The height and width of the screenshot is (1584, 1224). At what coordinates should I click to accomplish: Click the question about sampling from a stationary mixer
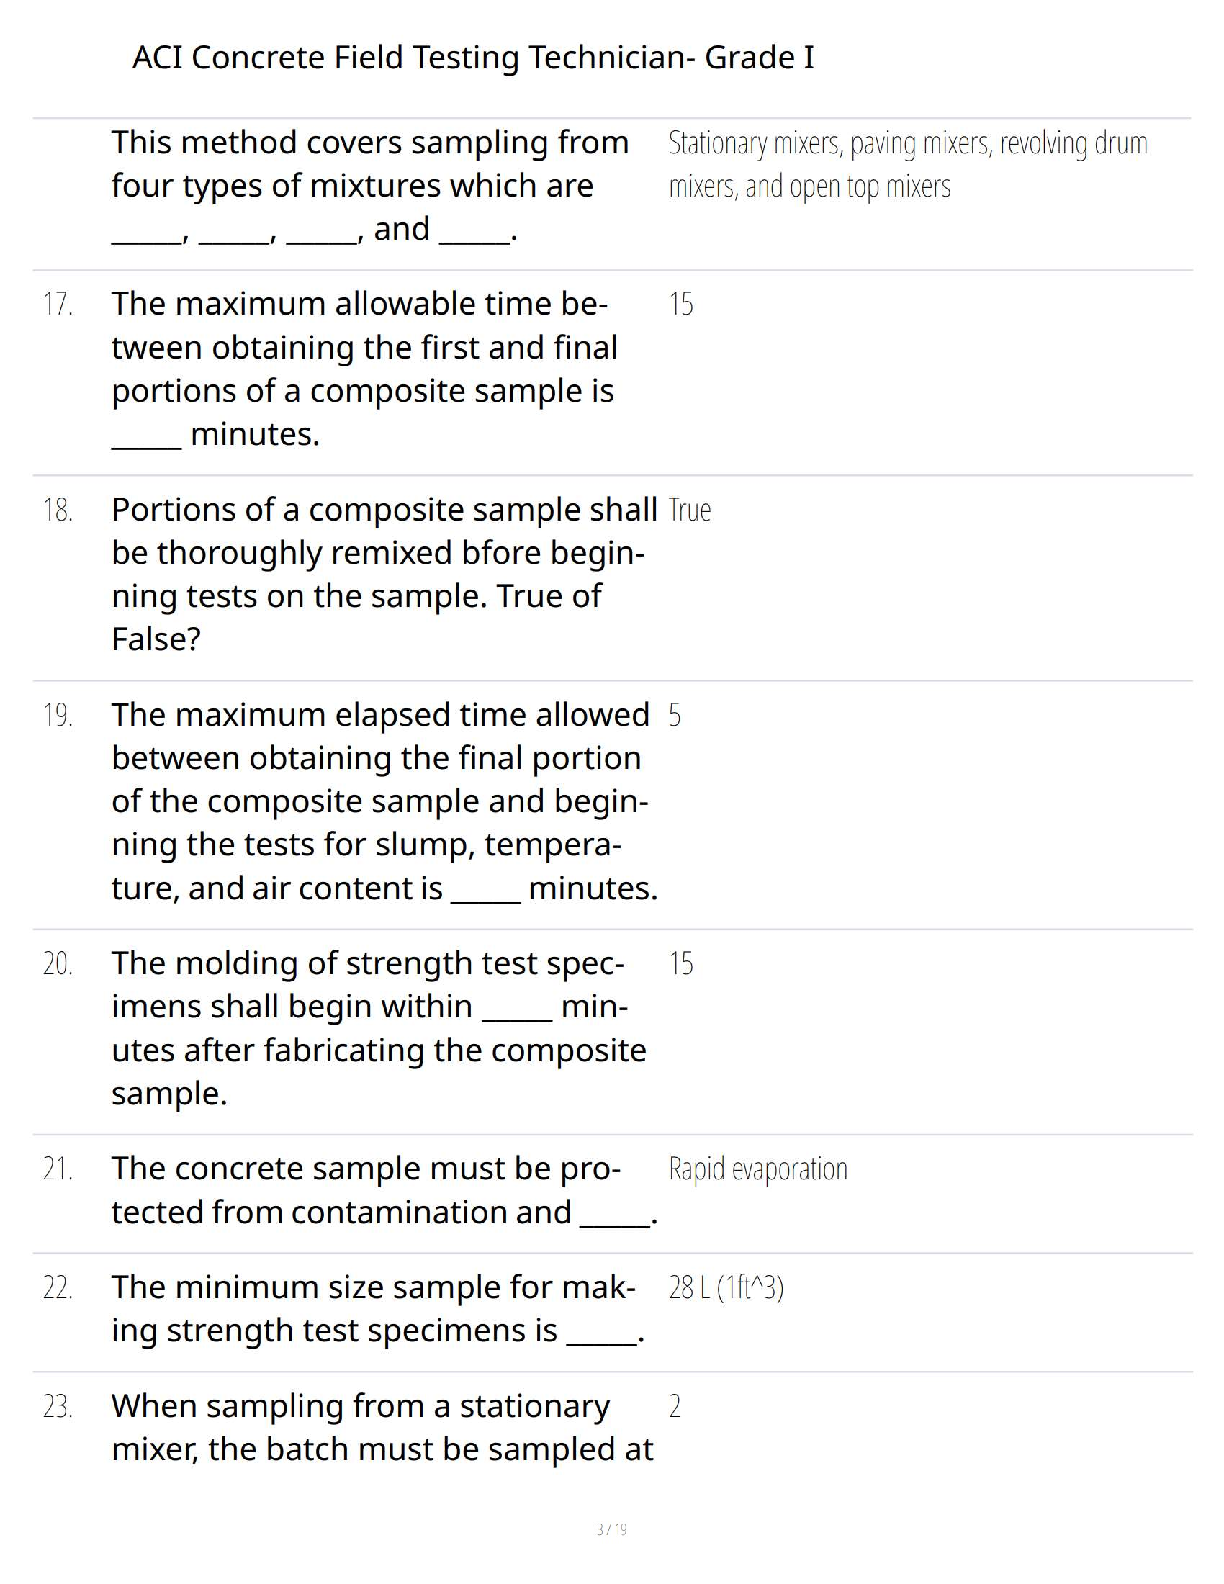[382, 1428]
